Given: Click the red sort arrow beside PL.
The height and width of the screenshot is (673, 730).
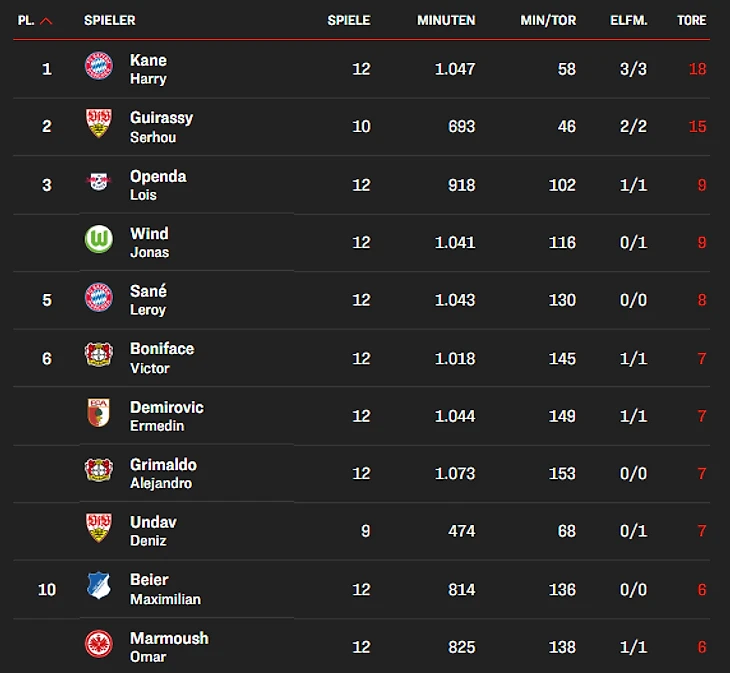Looking at the screenshot, I should 46,20.
